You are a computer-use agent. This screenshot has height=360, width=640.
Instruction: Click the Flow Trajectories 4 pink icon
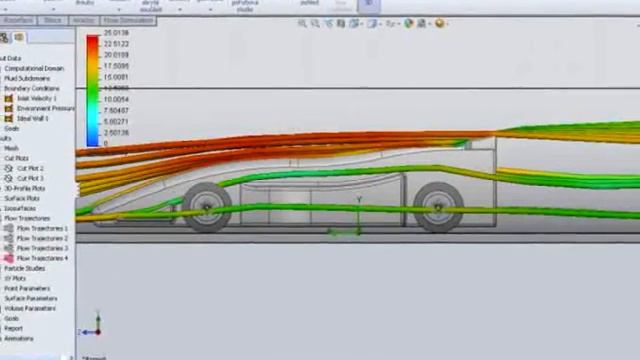tap(9, 258)
